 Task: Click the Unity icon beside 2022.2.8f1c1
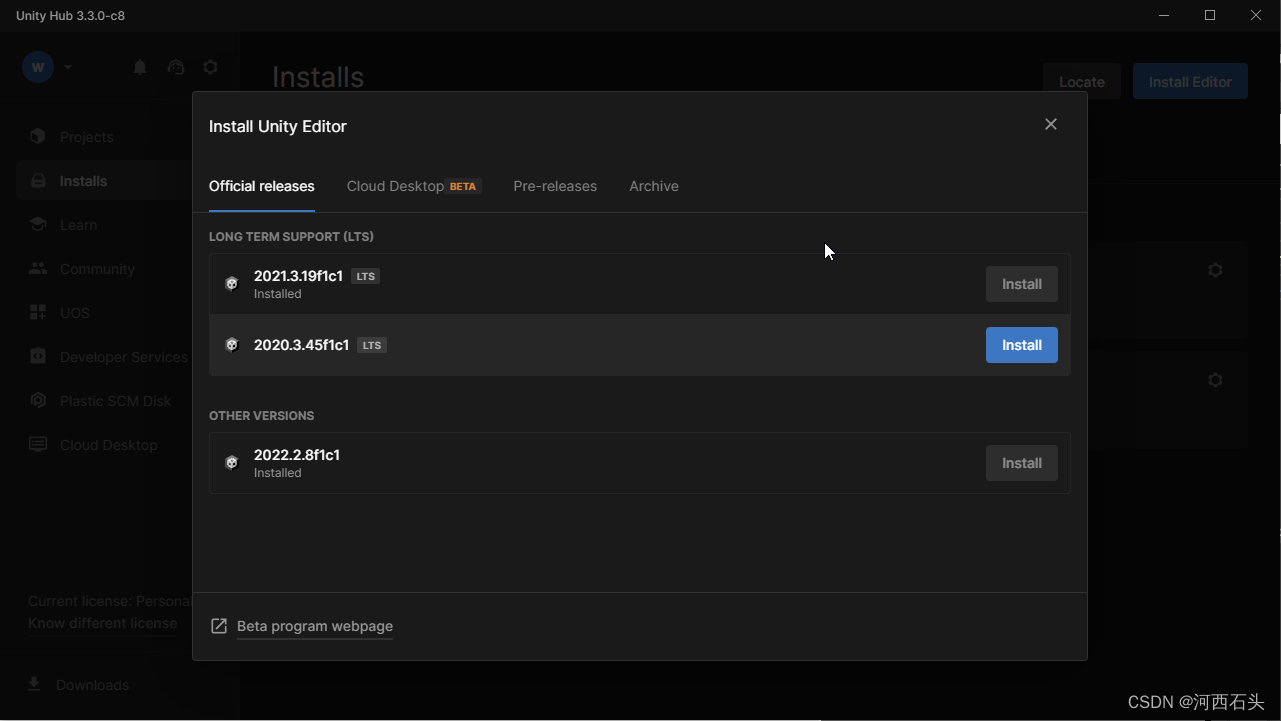[x=232, y=463]
